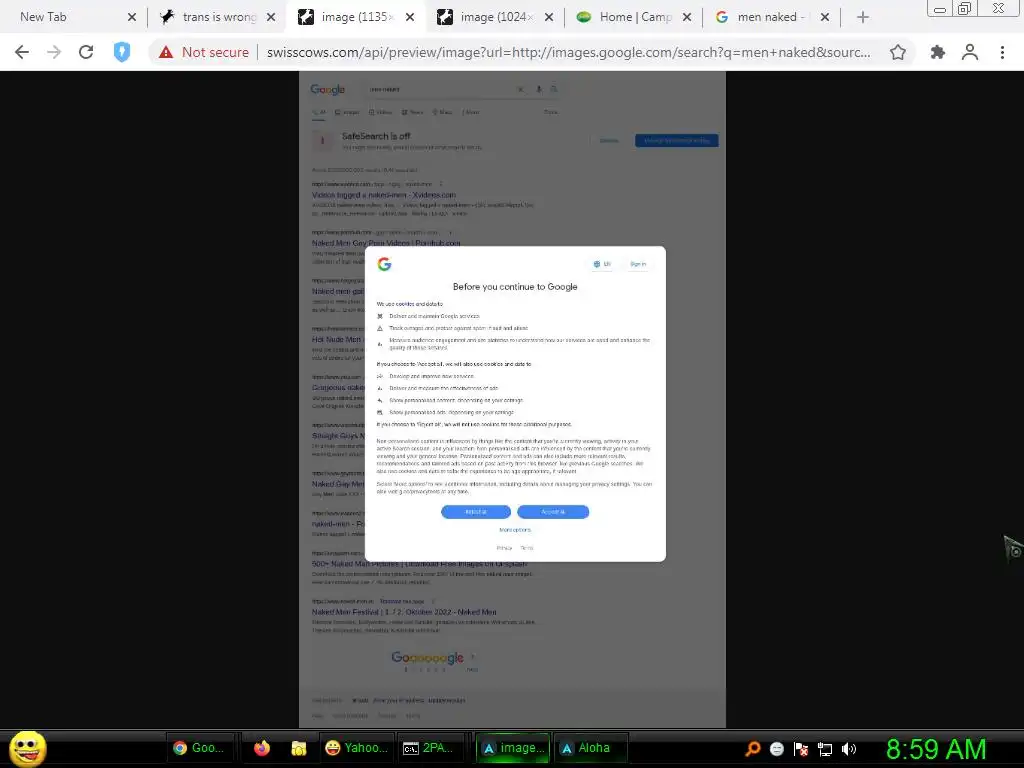1024x768 pixels.
Task: Click the orange search tray icon
Action: point(752,749)
